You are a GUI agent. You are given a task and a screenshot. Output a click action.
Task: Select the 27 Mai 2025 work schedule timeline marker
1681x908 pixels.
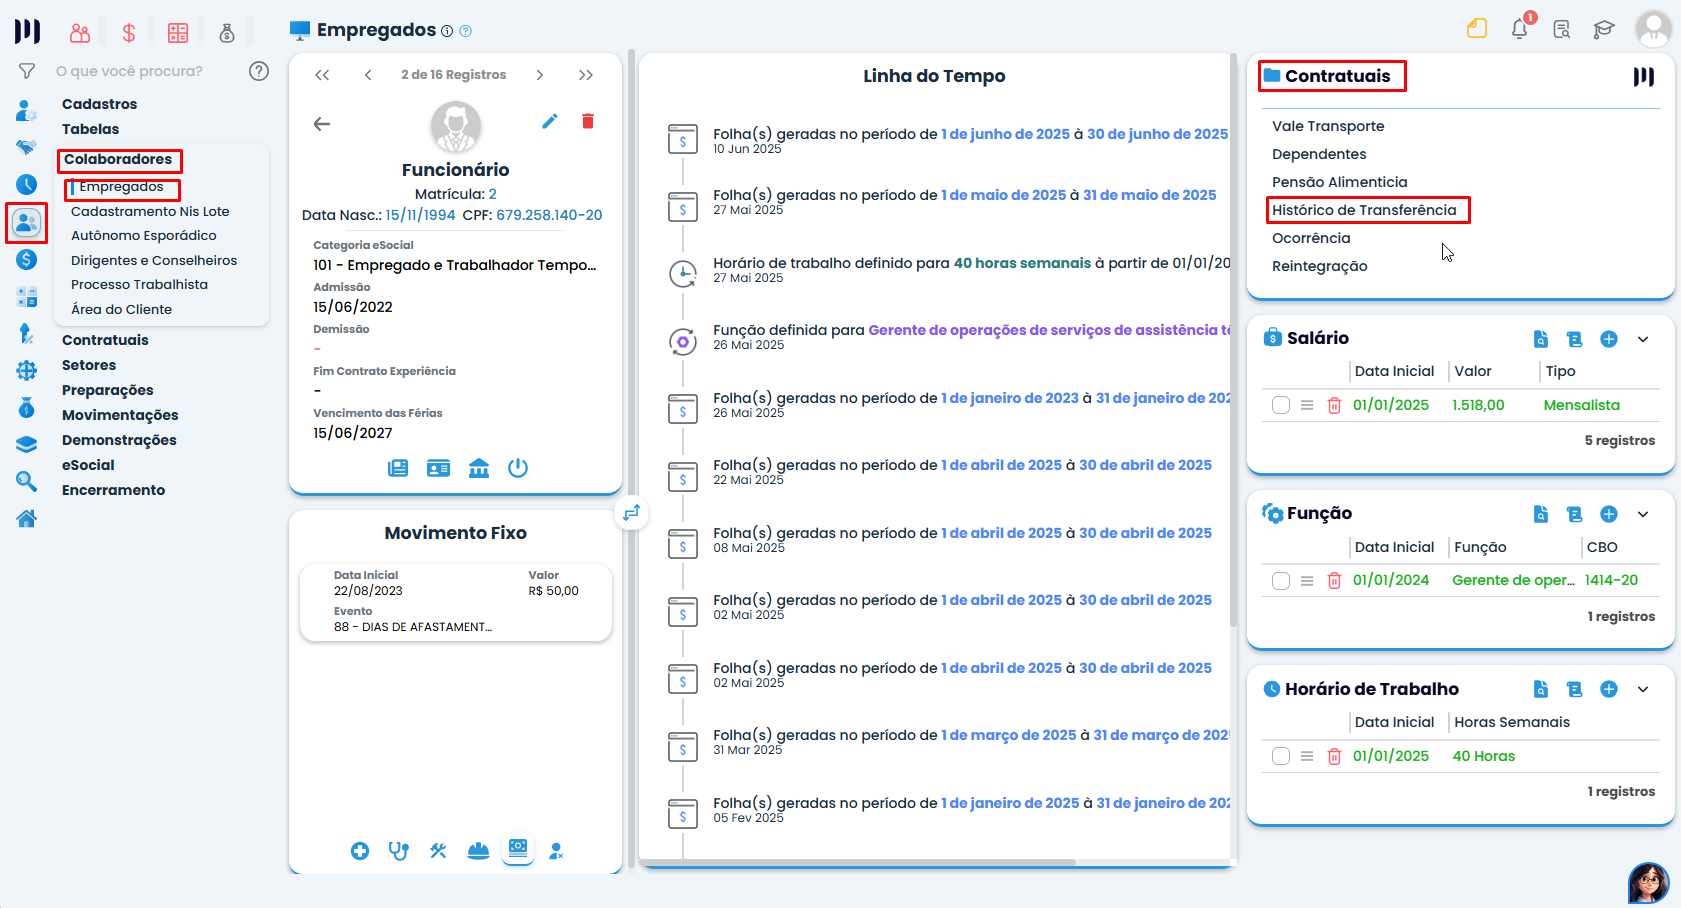(x=683, y=273)
